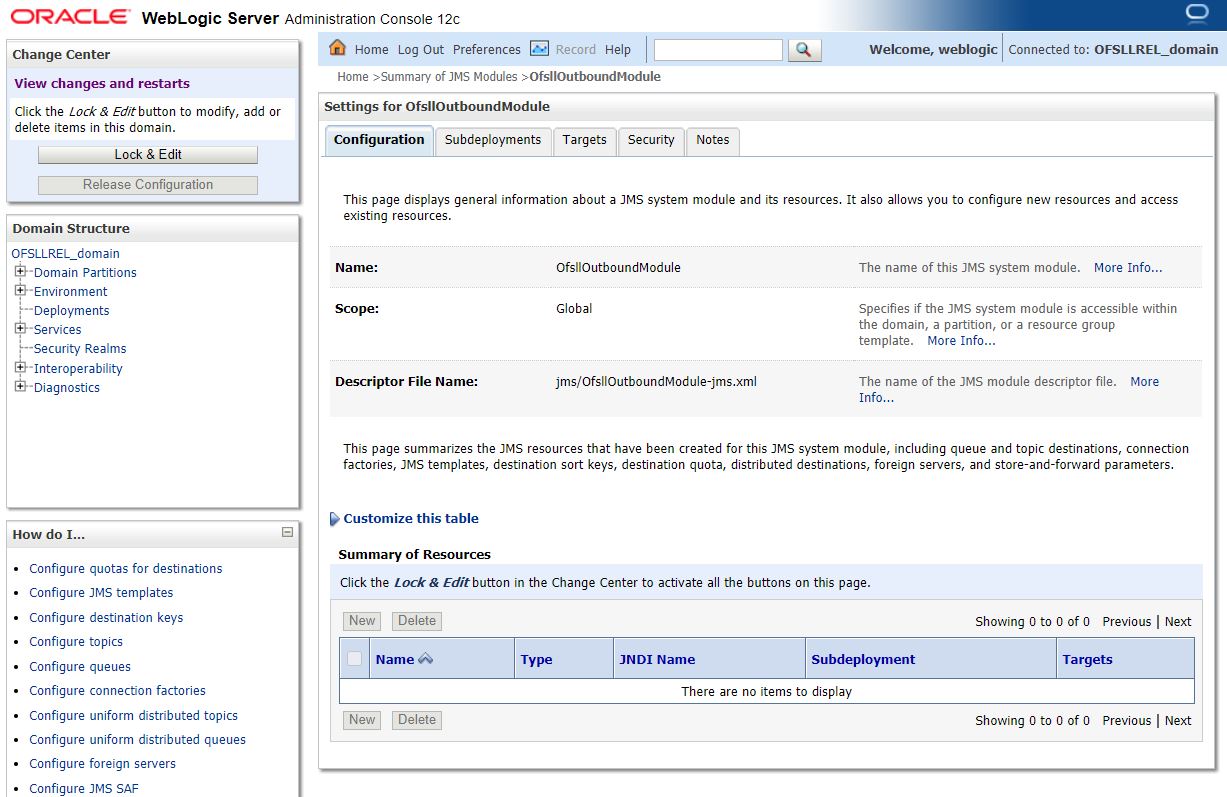Click the magnifier search button
The width and height of the screenshot is (1227, 797).
[x=804, y=49]
